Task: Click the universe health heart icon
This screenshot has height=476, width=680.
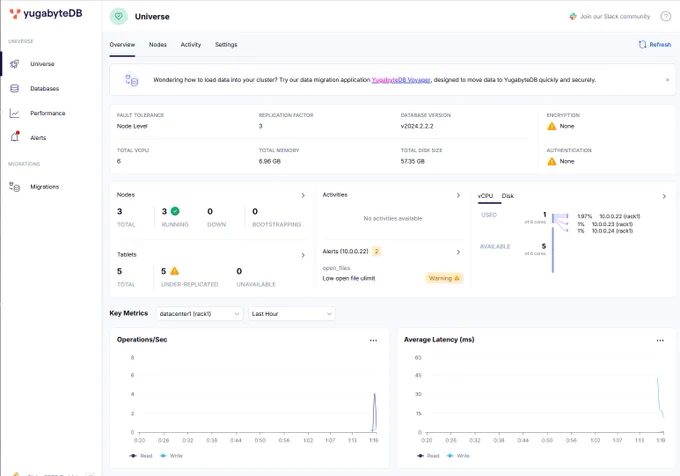Action: (118, 16)
